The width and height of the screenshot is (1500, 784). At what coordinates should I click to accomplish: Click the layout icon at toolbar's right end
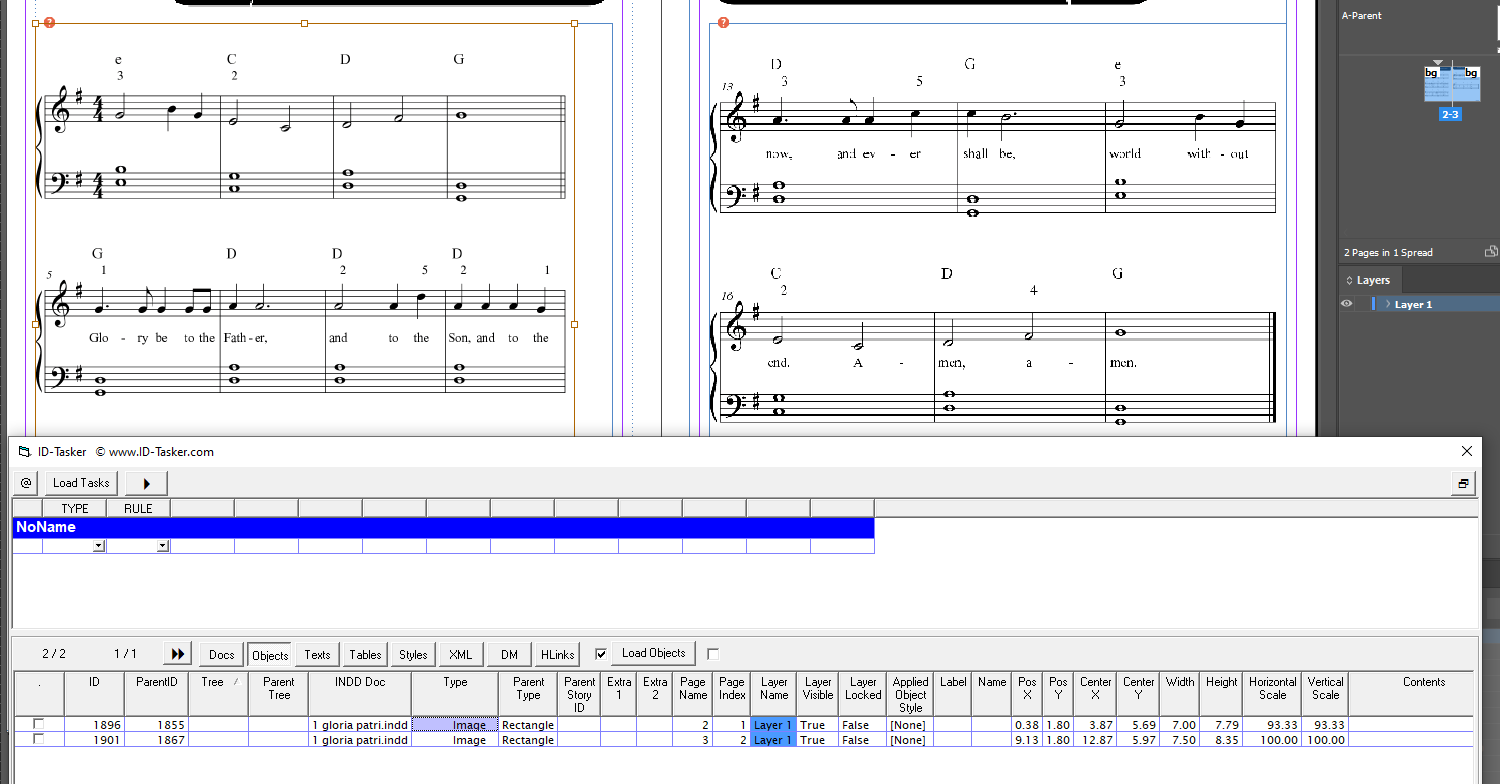[1463, 483]
